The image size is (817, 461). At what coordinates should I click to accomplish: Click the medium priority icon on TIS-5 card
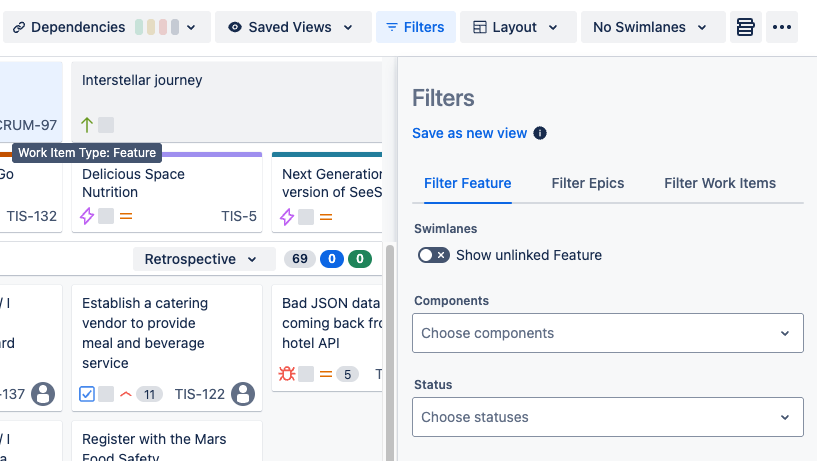pos(126,216)
